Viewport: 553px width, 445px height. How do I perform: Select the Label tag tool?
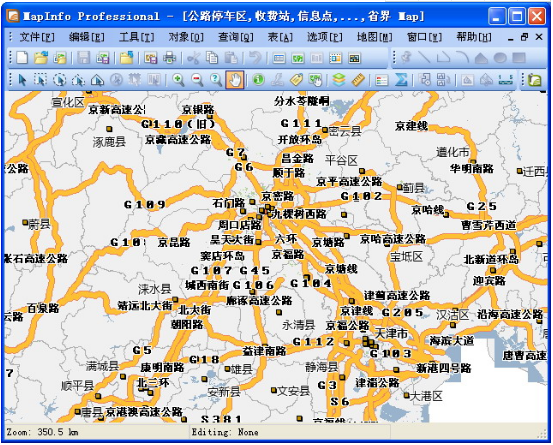coord(296,80)
